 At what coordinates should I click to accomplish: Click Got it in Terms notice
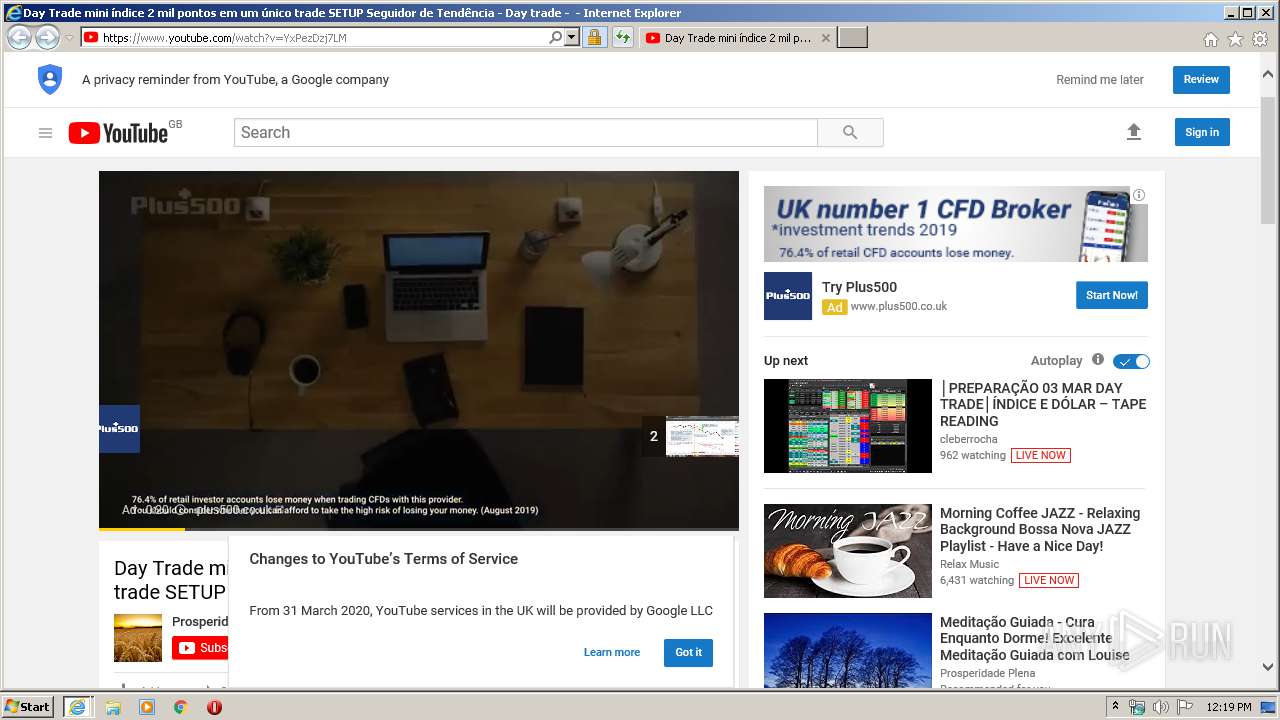689,652
